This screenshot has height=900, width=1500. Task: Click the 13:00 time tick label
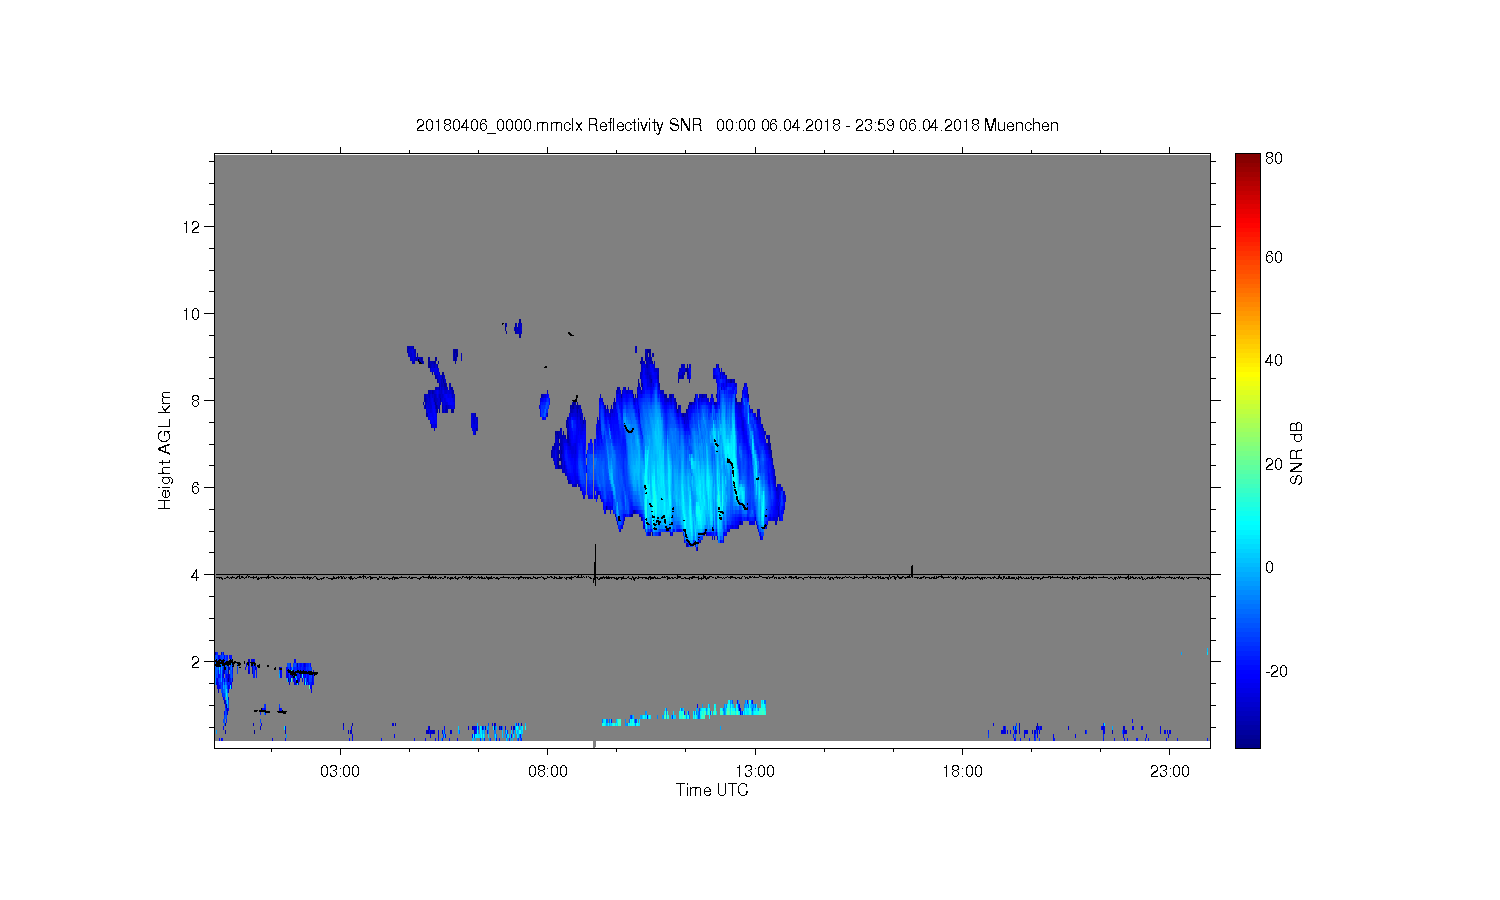point(755,771)
